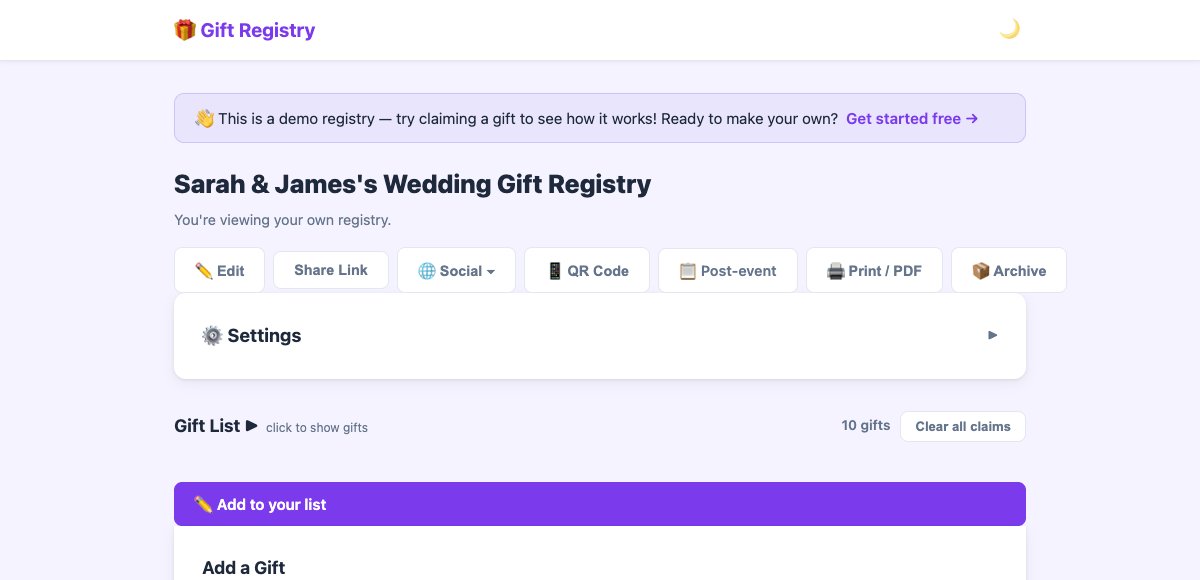
Task: Open the Social sharing dropdown
Action: click(x=456, y=270)
